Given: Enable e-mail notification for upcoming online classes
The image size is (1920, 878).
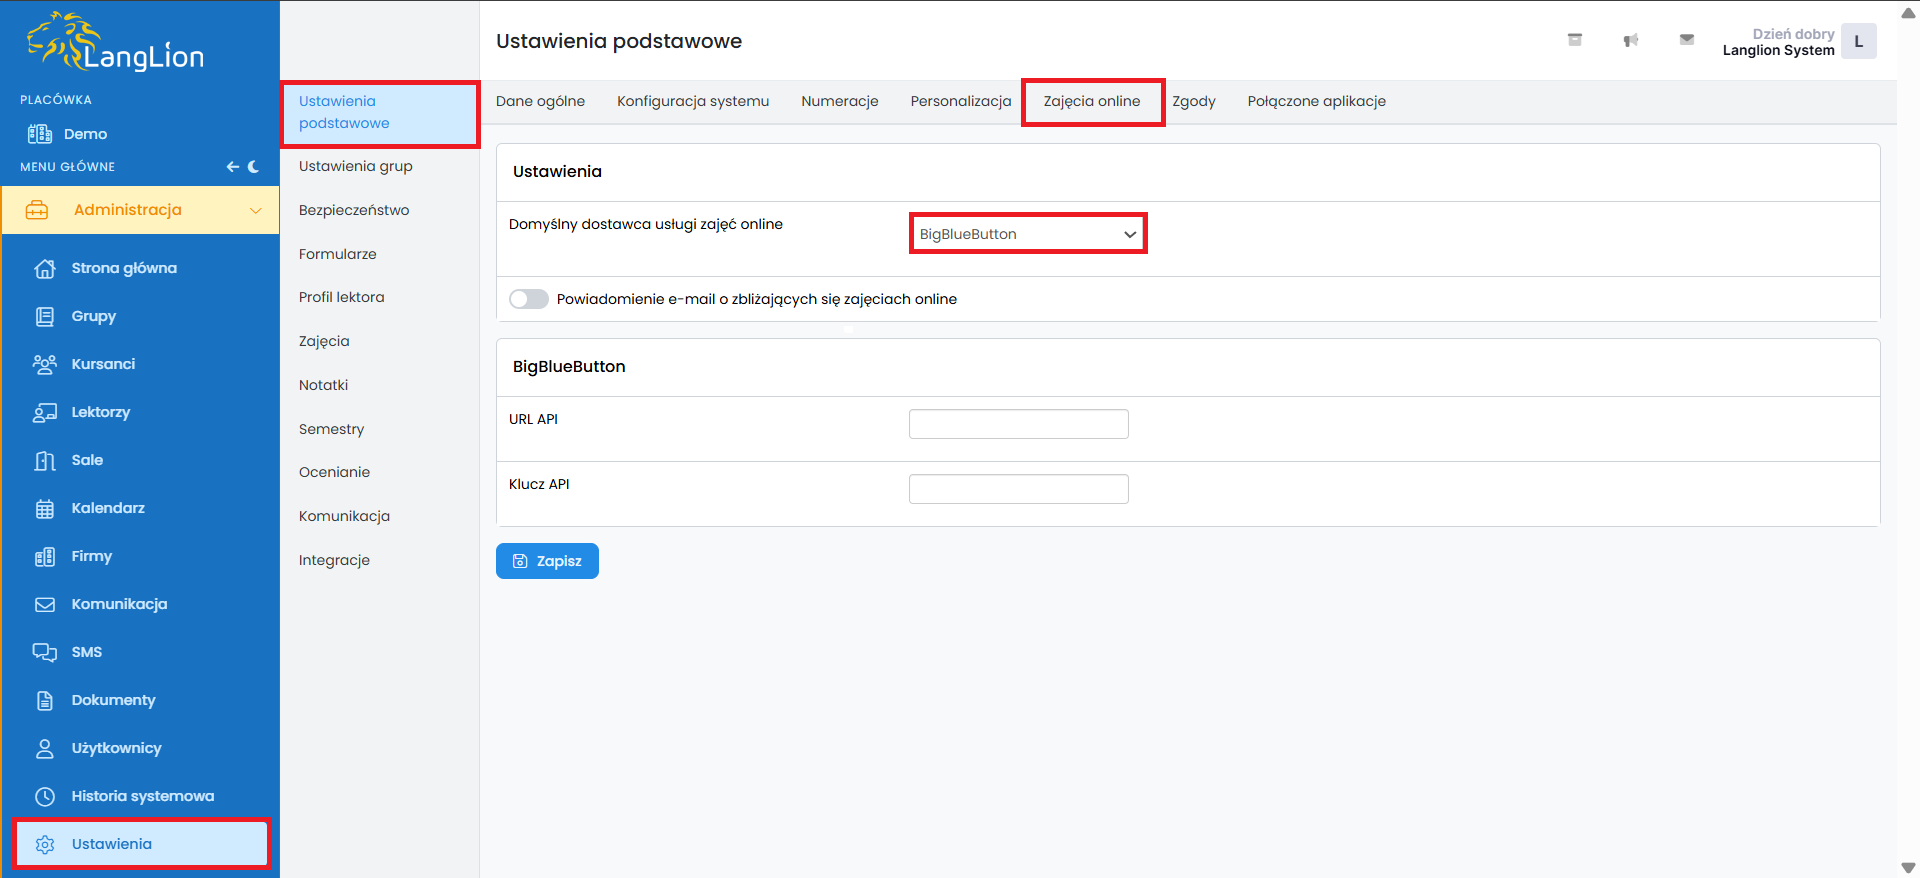Looking at the screenshot, I should pyautogui.click(x=528, y=299).
